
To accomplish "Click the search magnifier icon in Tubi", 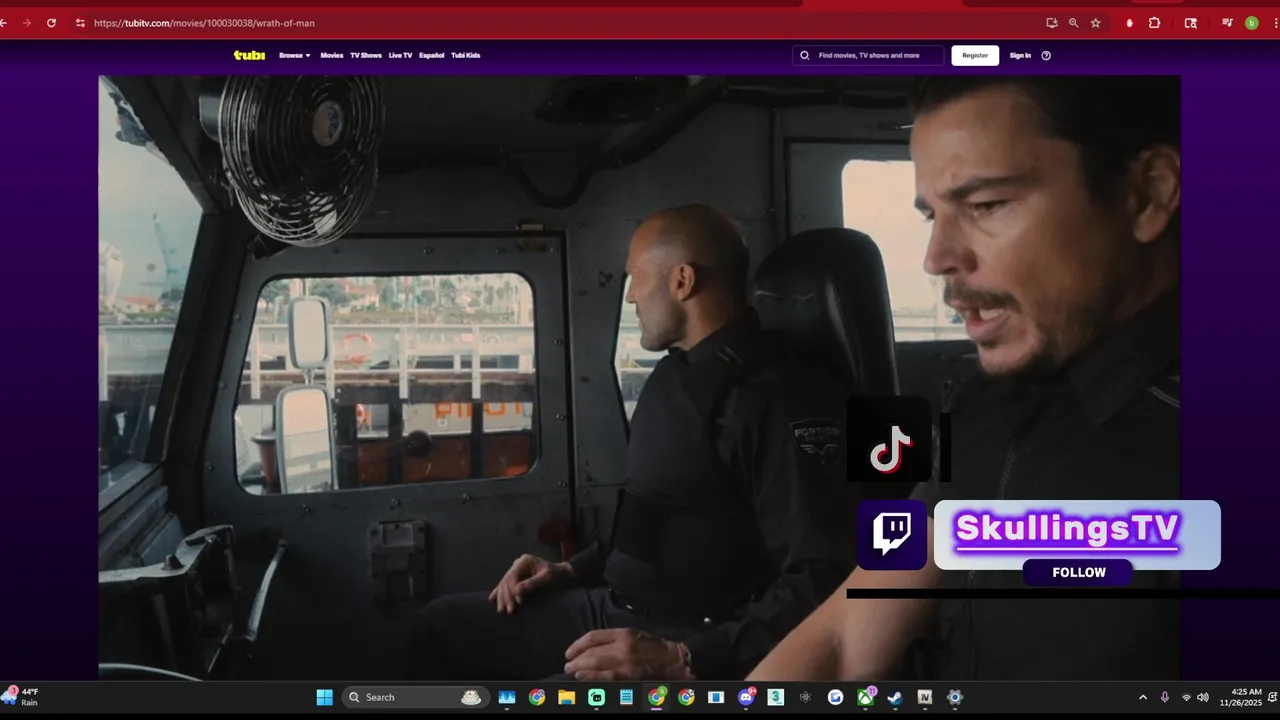I will [x=805, y=55].
